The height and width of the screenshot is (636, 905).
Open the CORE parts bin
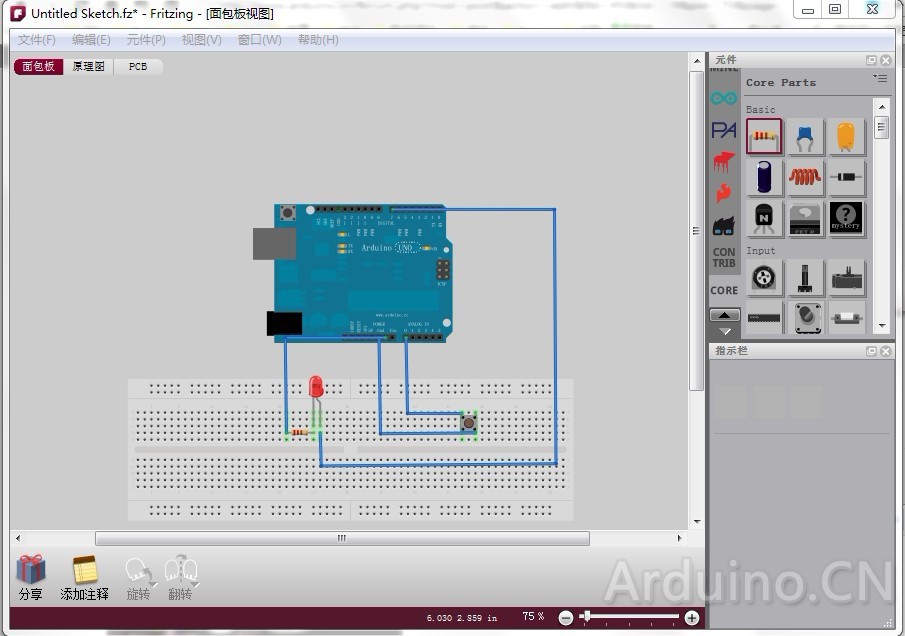pos(724,290)
